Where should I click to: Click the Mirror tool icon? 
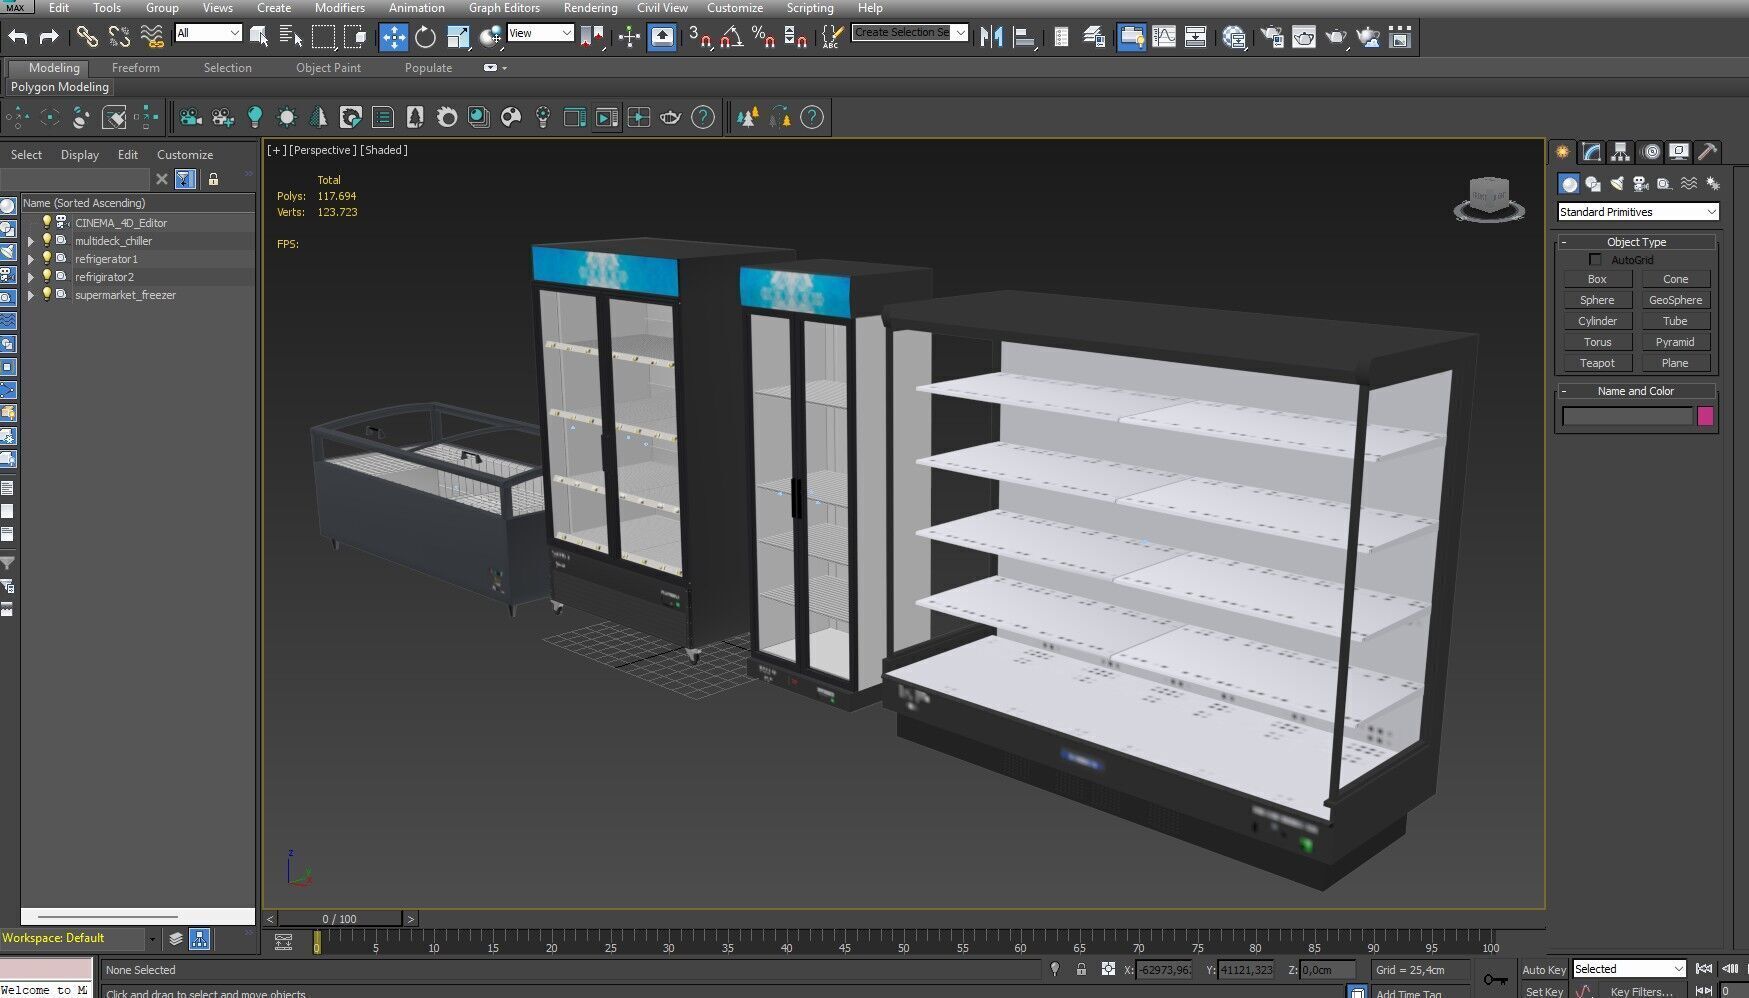(991, 37)
